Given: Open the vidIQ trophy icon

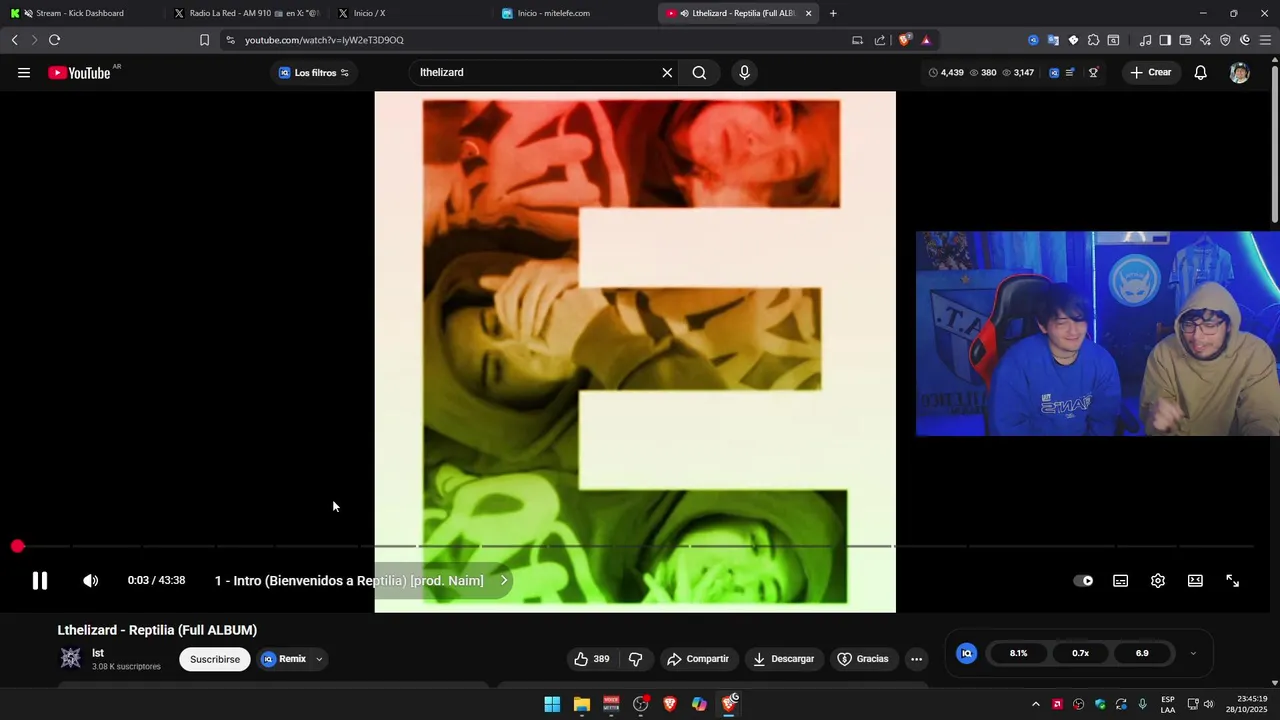Looking at the screenshot, I should pyautogui.click(x=1094, y=73).
